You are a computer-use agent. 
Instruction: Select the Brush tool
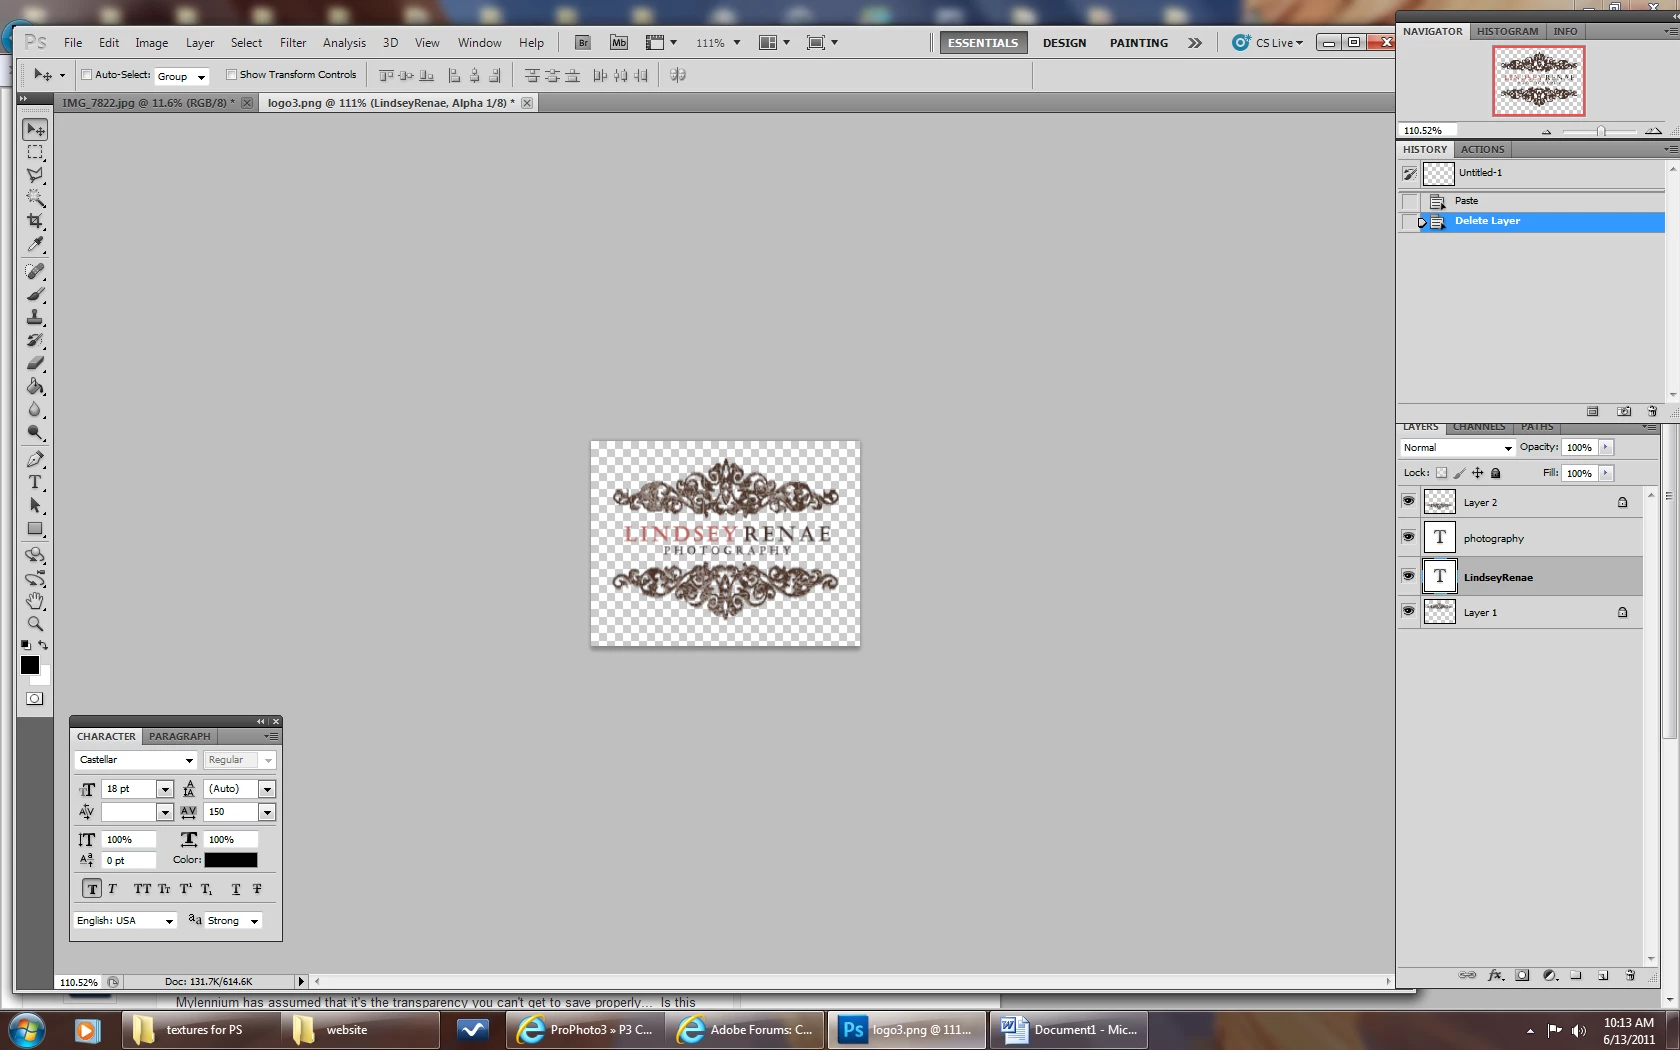pos(35,294)
